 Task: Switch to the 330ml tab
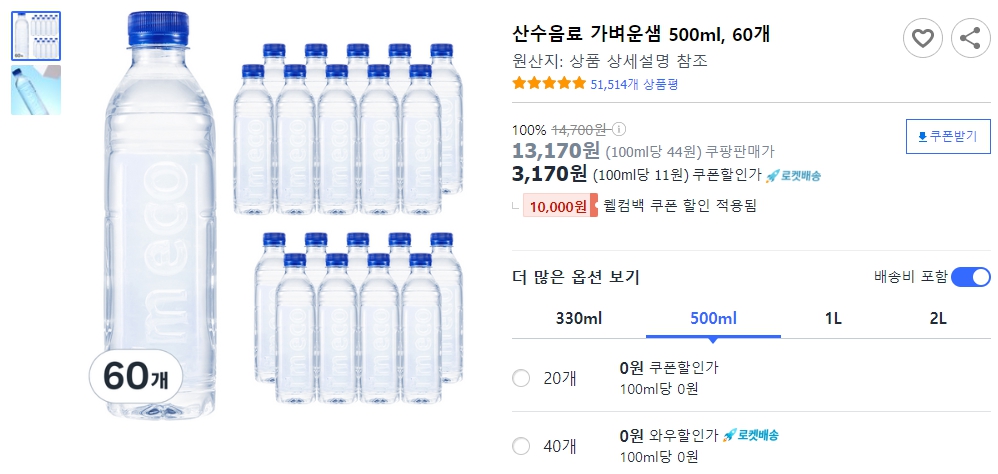pyautogui.click(x=579, y=319)
